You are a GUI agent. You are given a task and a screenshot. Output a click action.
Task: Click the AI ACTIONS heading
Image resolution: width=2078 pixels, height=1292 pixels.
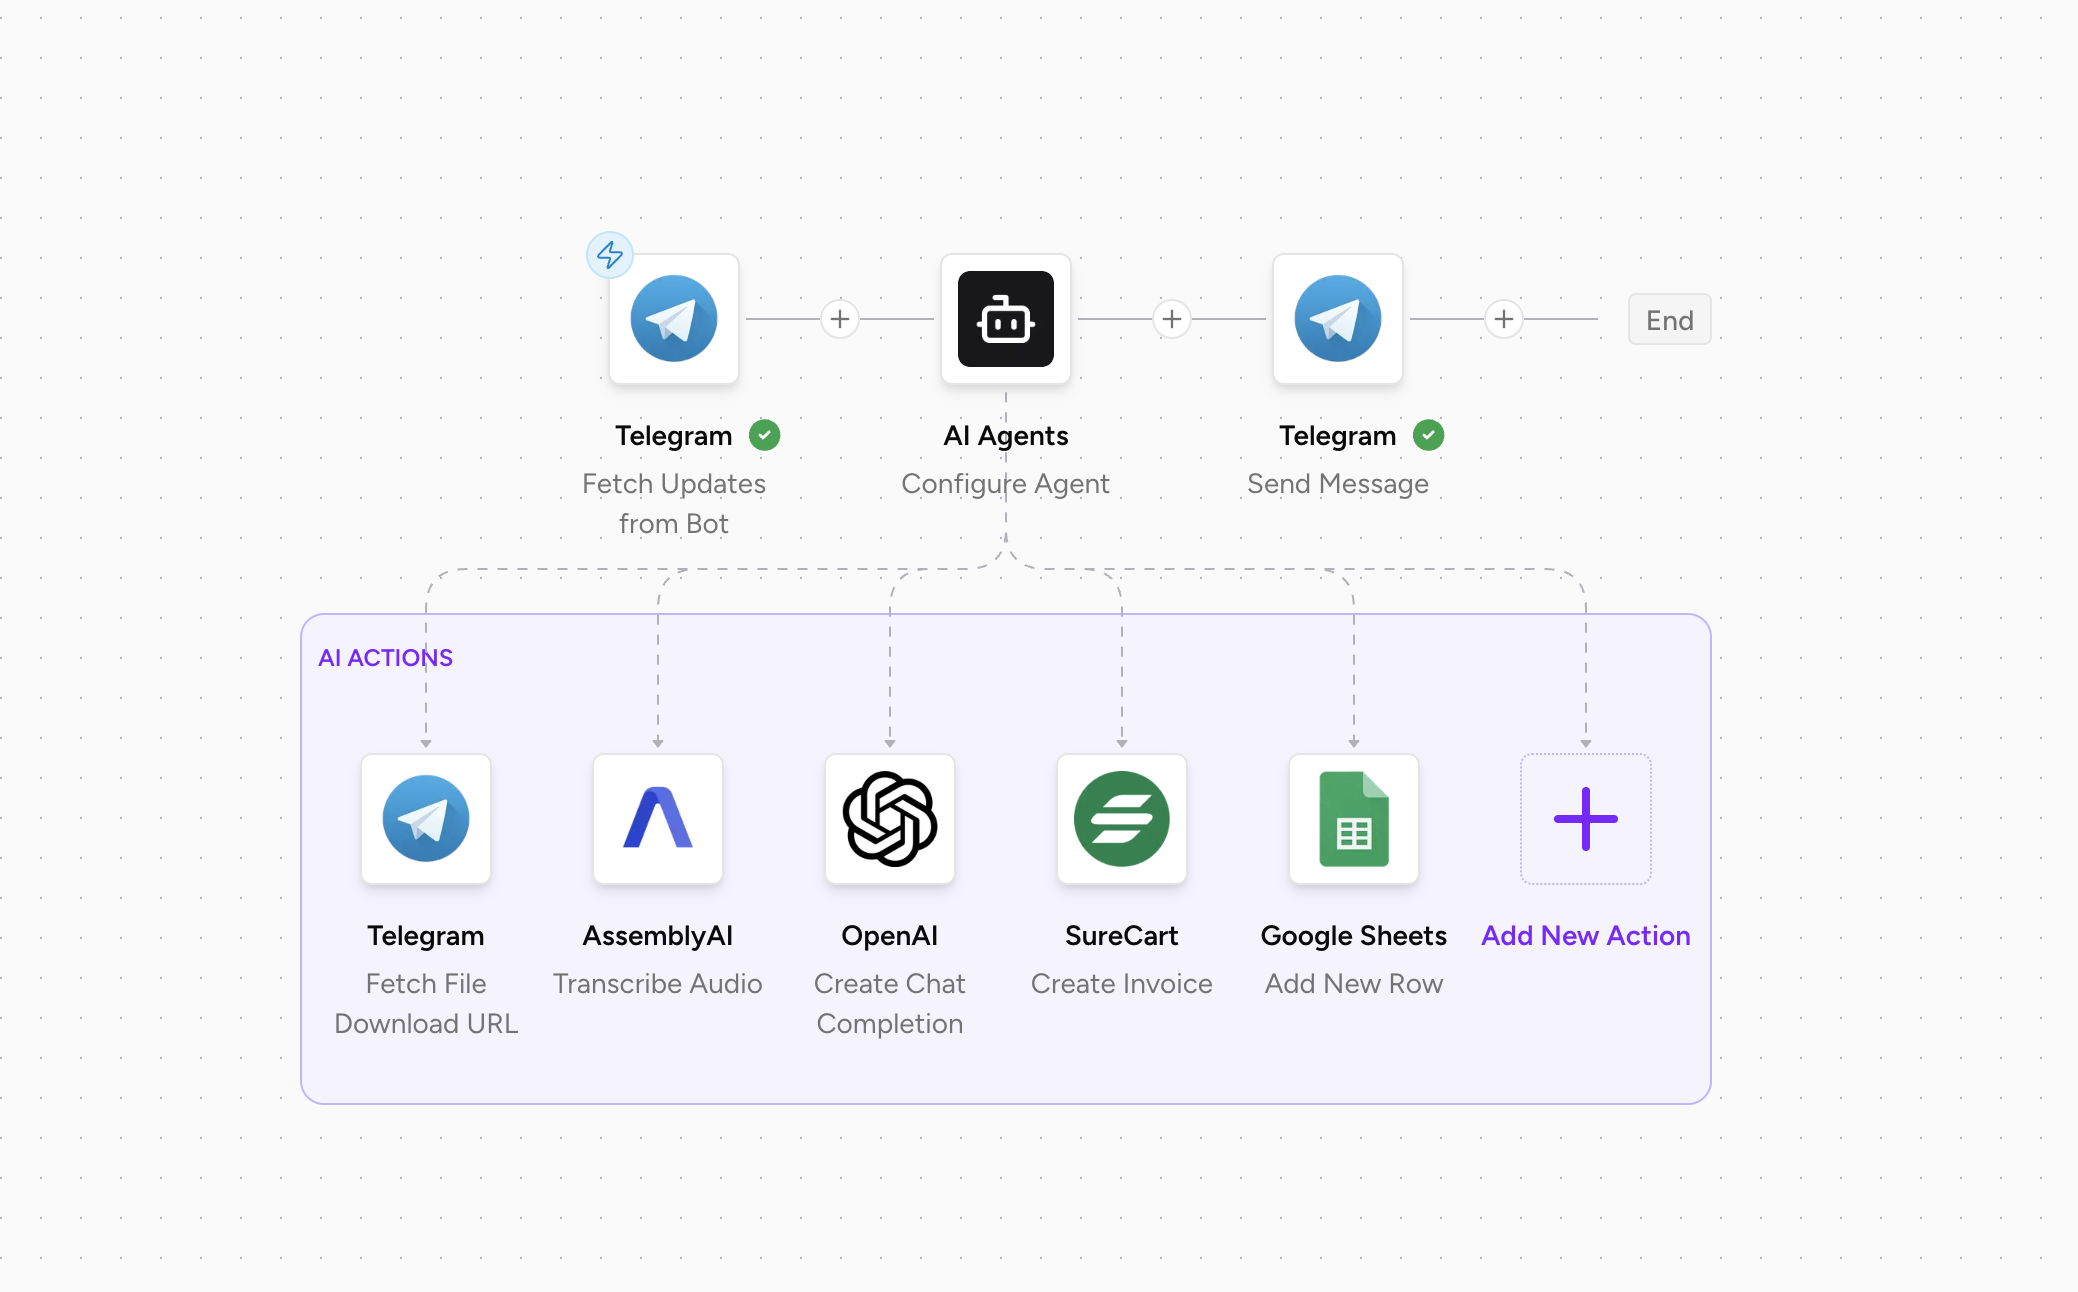[386, 658]
